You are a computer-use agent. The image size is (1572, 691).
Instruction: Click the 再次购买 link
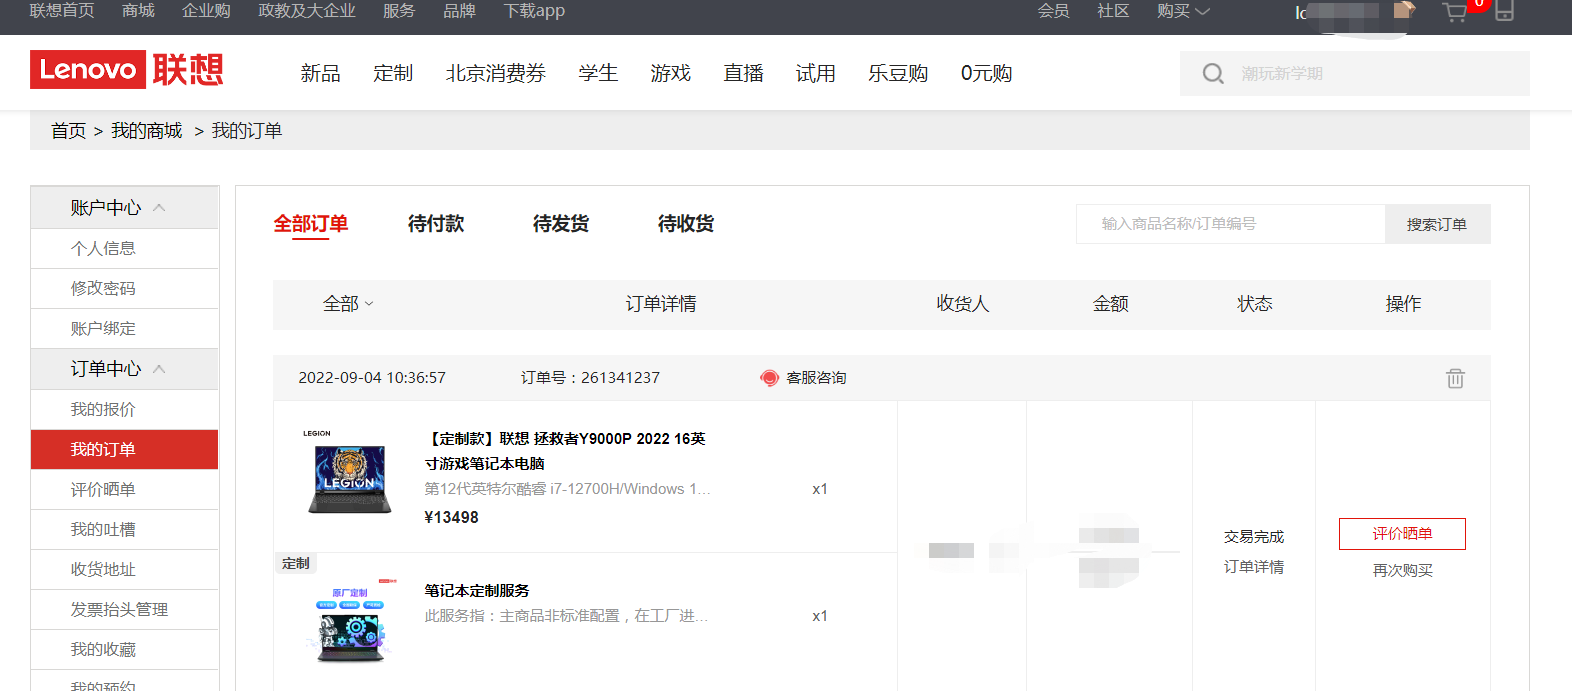(x=1402, y=570)
